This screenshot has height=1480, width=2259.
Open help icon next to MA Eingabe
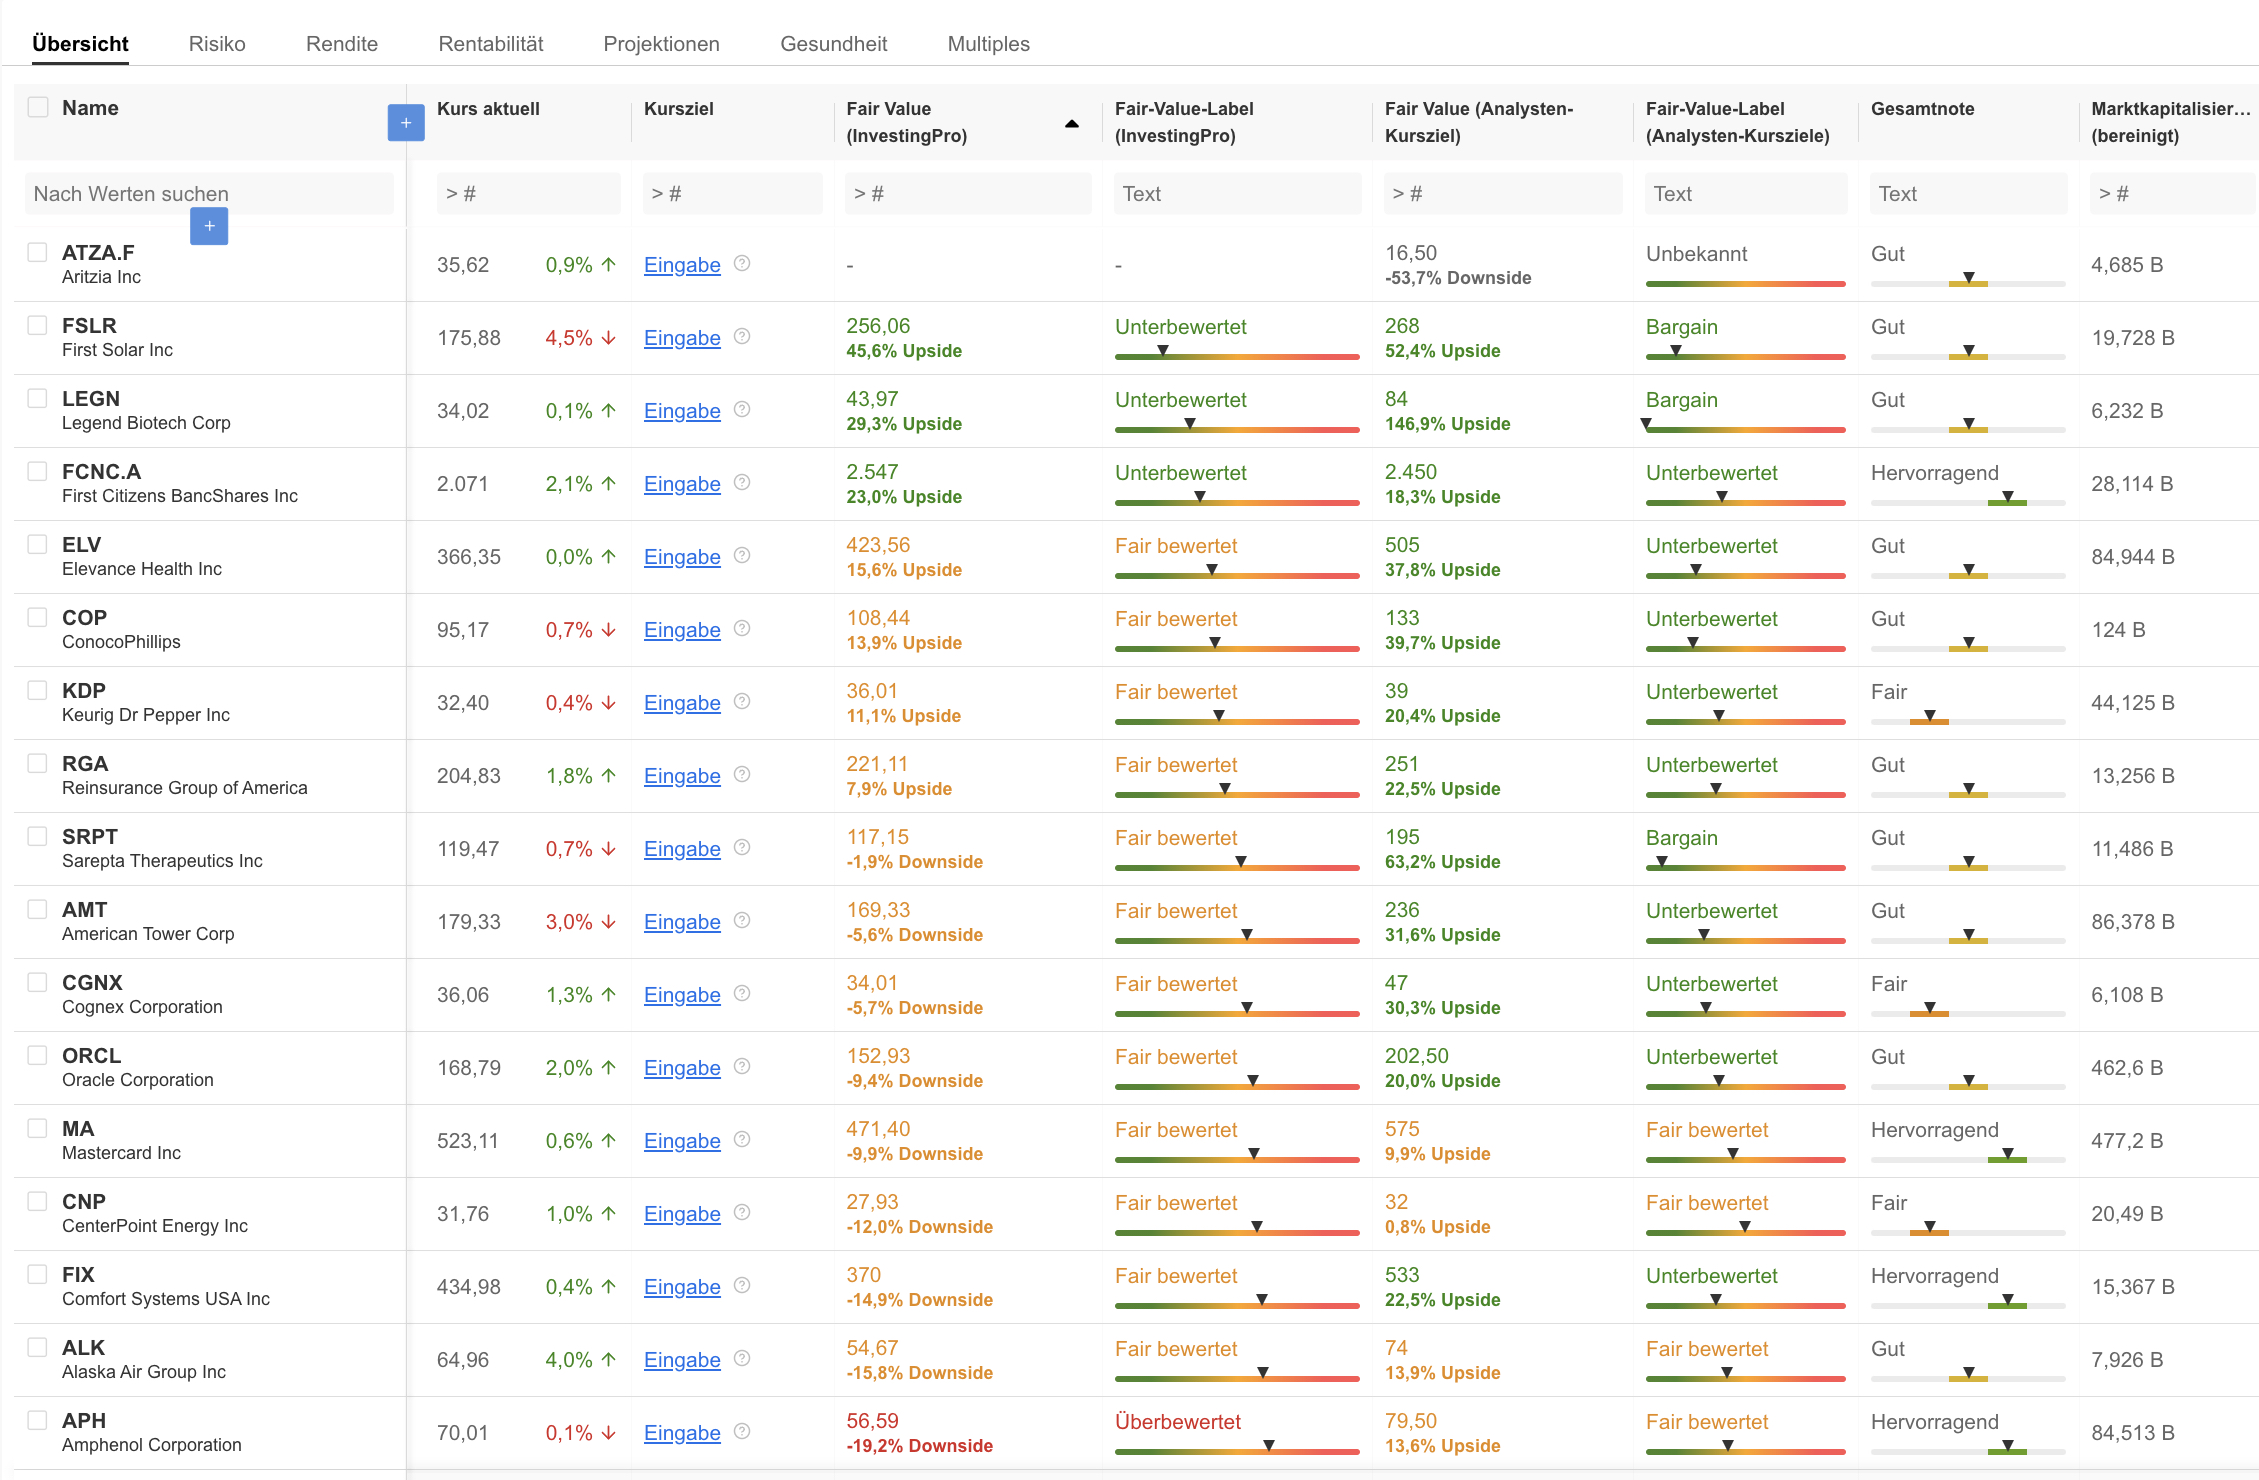click(742, 1140)
